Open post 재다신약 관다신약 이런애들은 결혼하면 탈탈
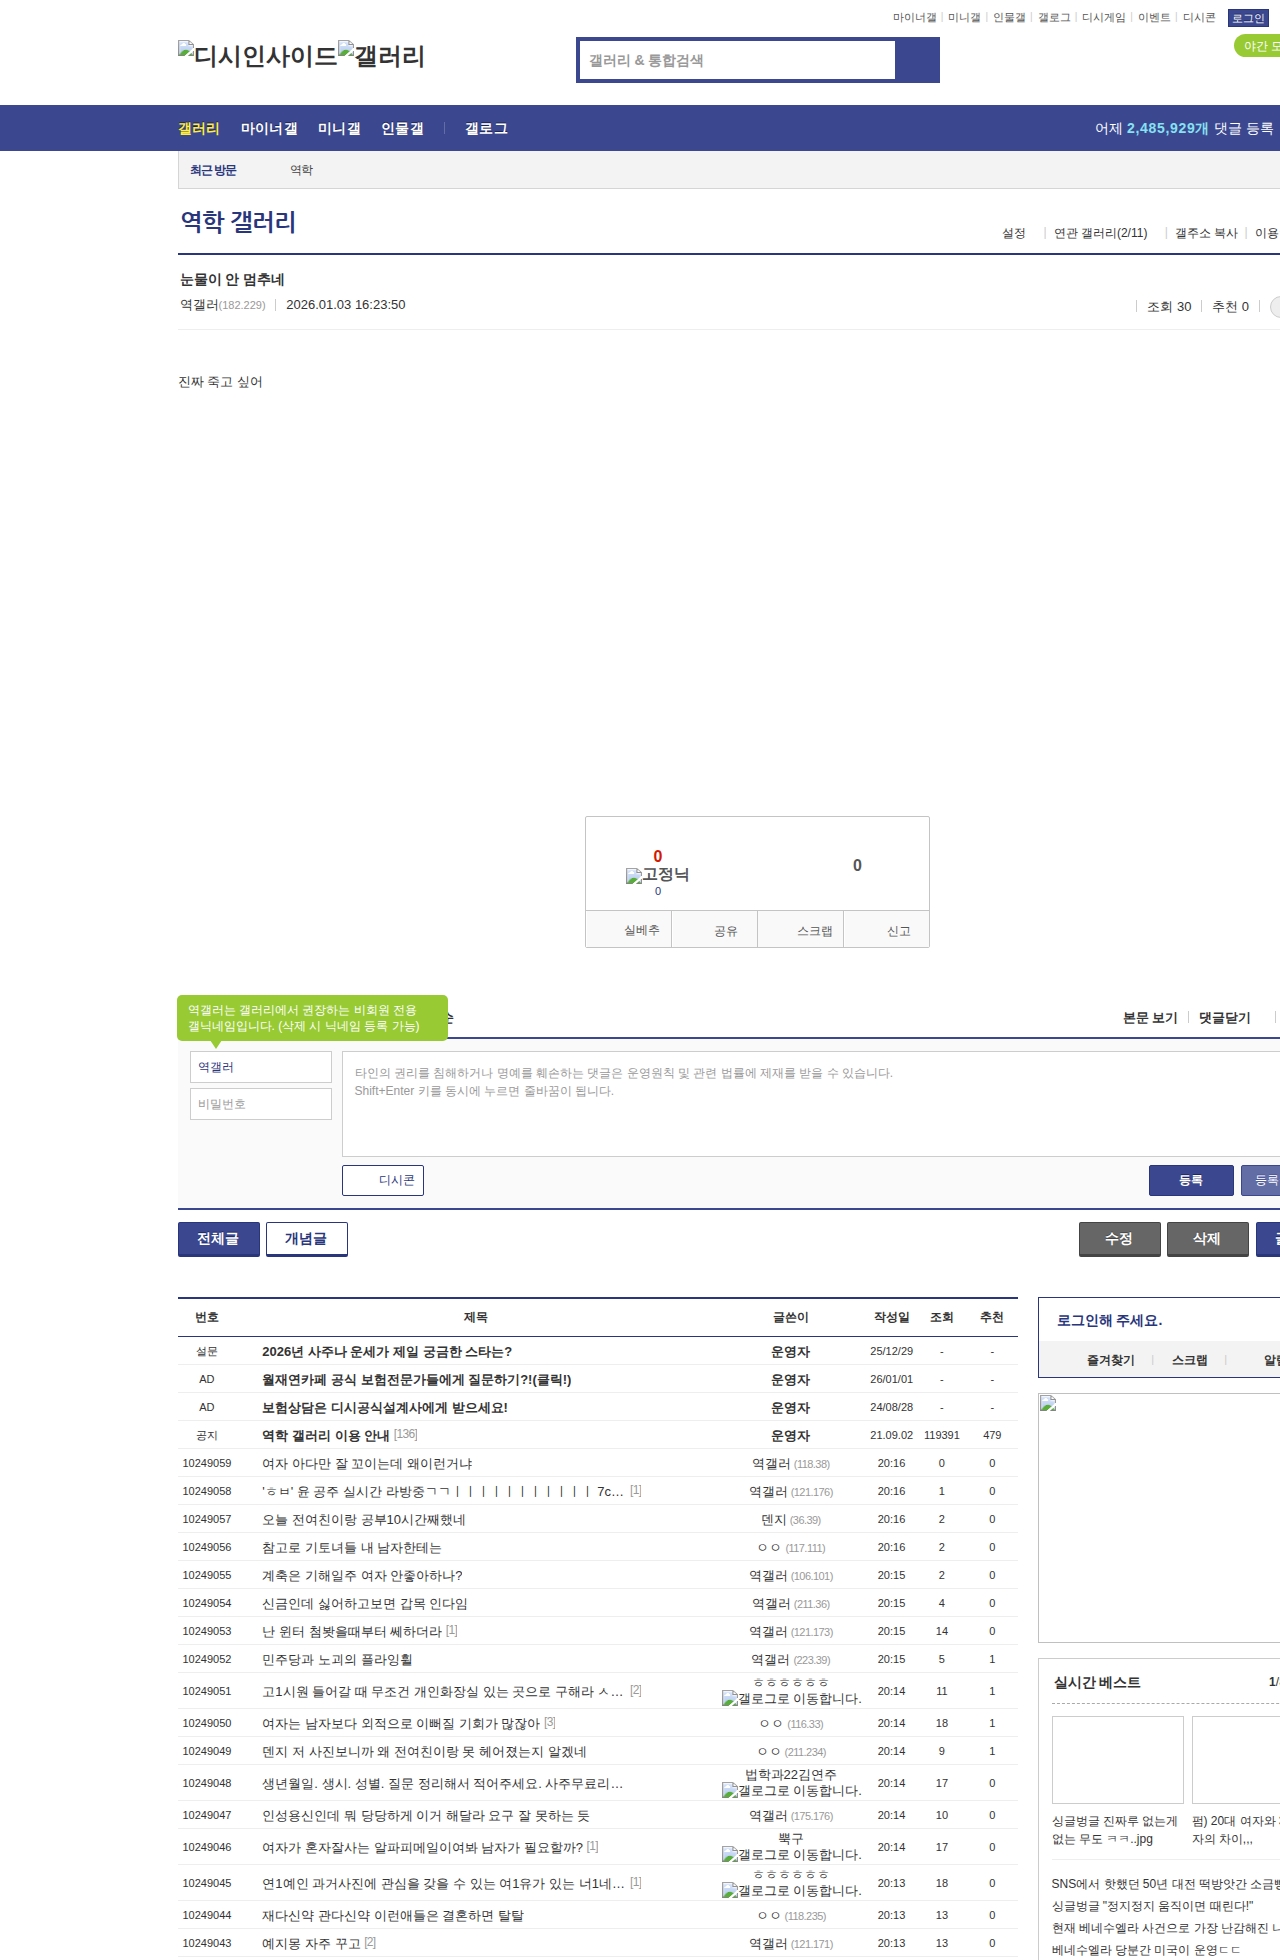 click(x=393, y=1916)
